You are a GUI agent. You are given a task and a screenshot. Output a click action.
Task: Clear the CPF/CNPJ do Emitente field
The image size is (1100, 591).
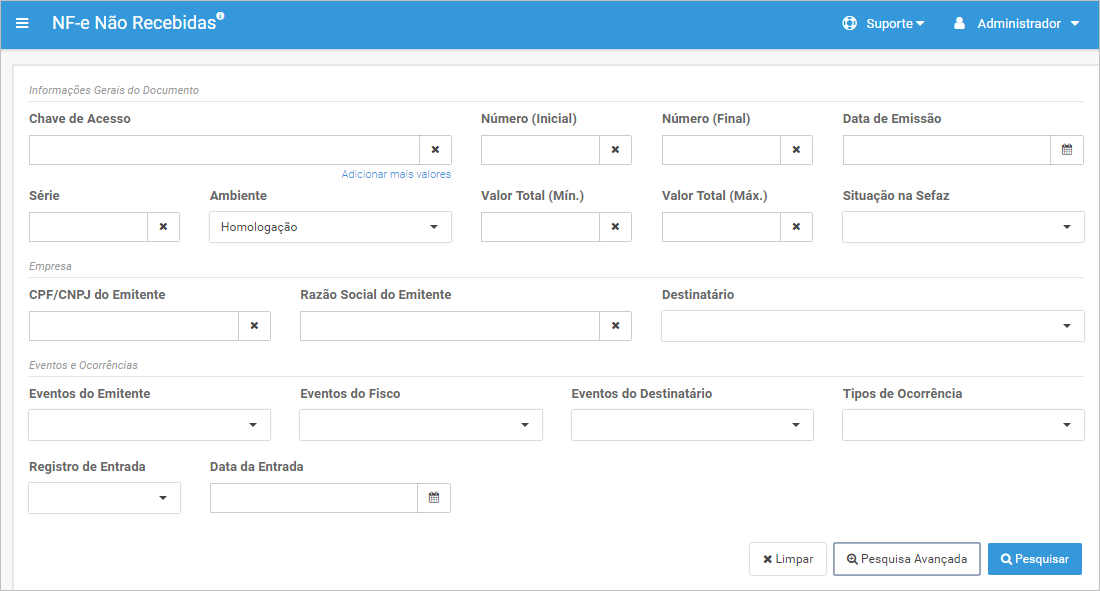click(255, 326)
